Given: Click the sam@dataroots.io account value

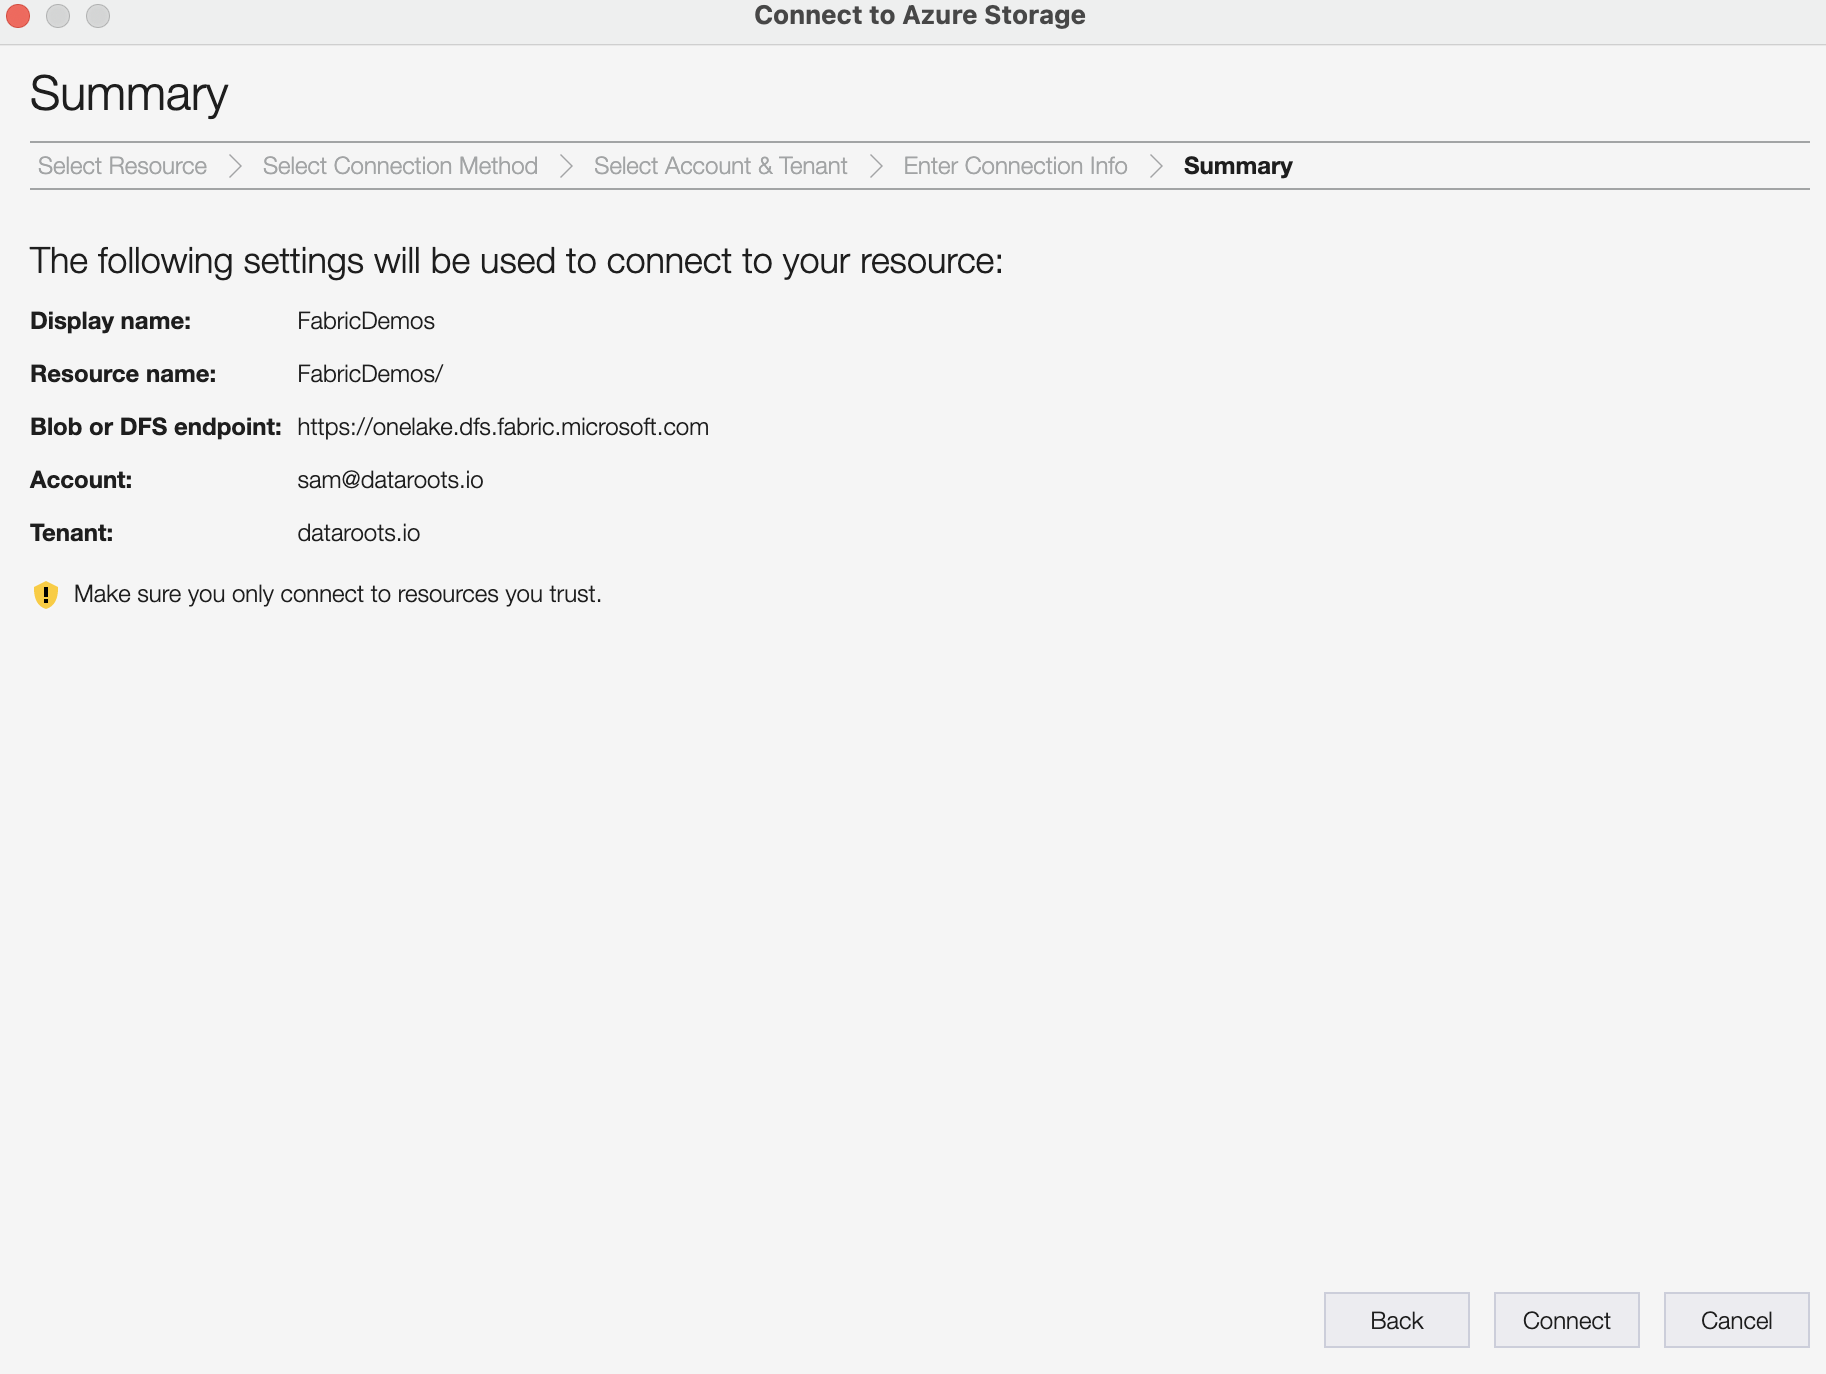Looking at the screenshot, I should (x=390, y=480).
